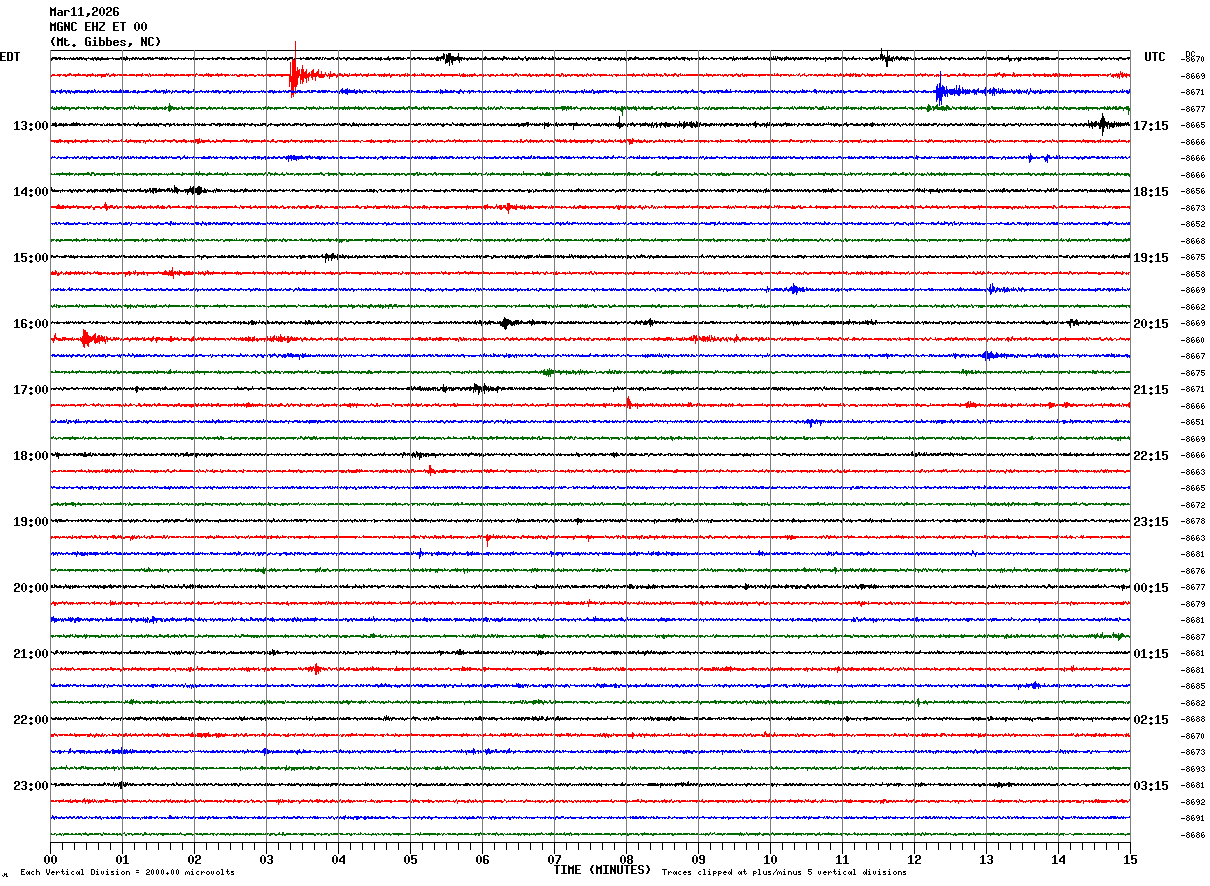This screenshot has width=1210, height=886.
Task: Click the 20:15 UTC time label
Action: (1151, 324)
